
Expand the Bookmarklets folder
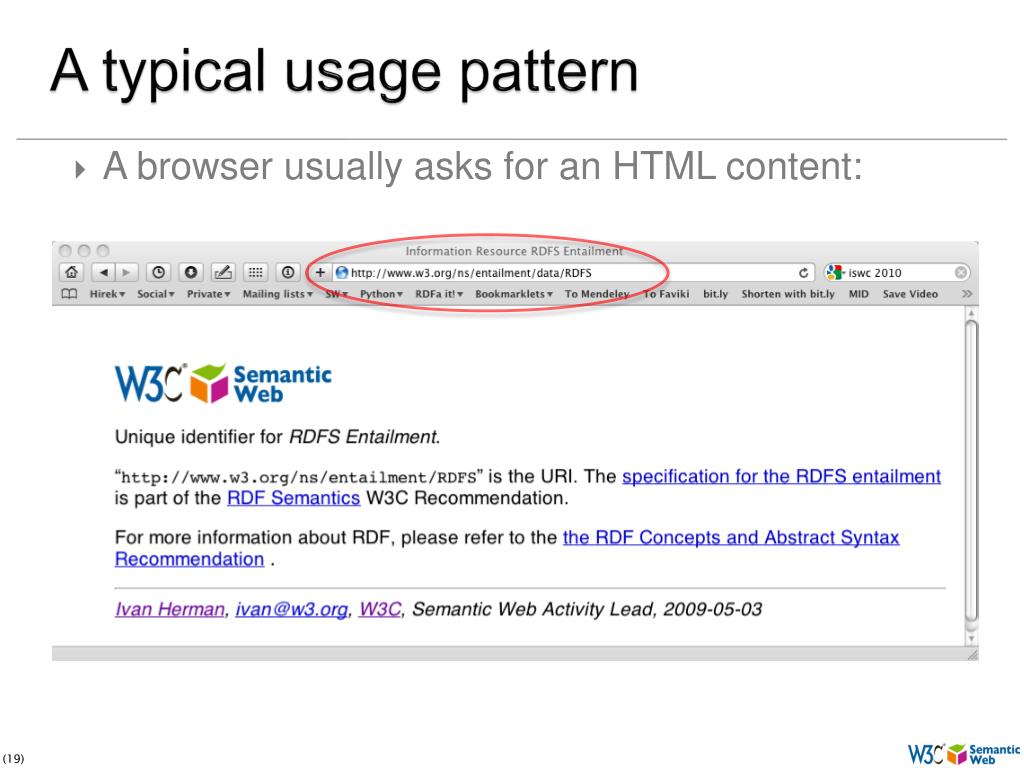click(514, 294)
